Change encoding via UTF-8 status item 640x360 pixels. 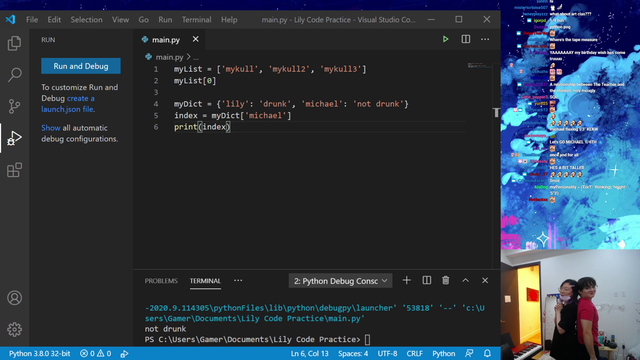click(387, 353)
